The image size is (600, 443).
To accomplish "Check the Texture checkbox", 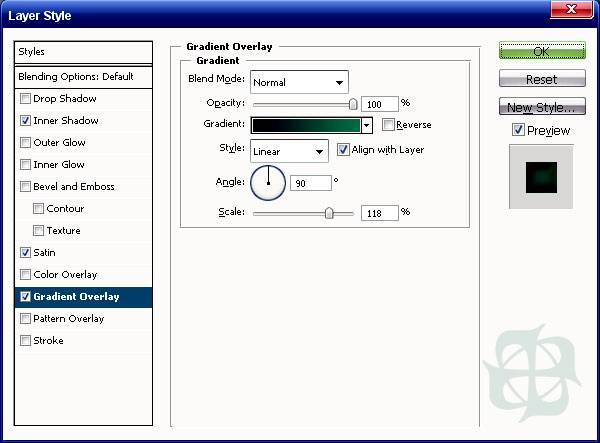I will click(38, 231).
